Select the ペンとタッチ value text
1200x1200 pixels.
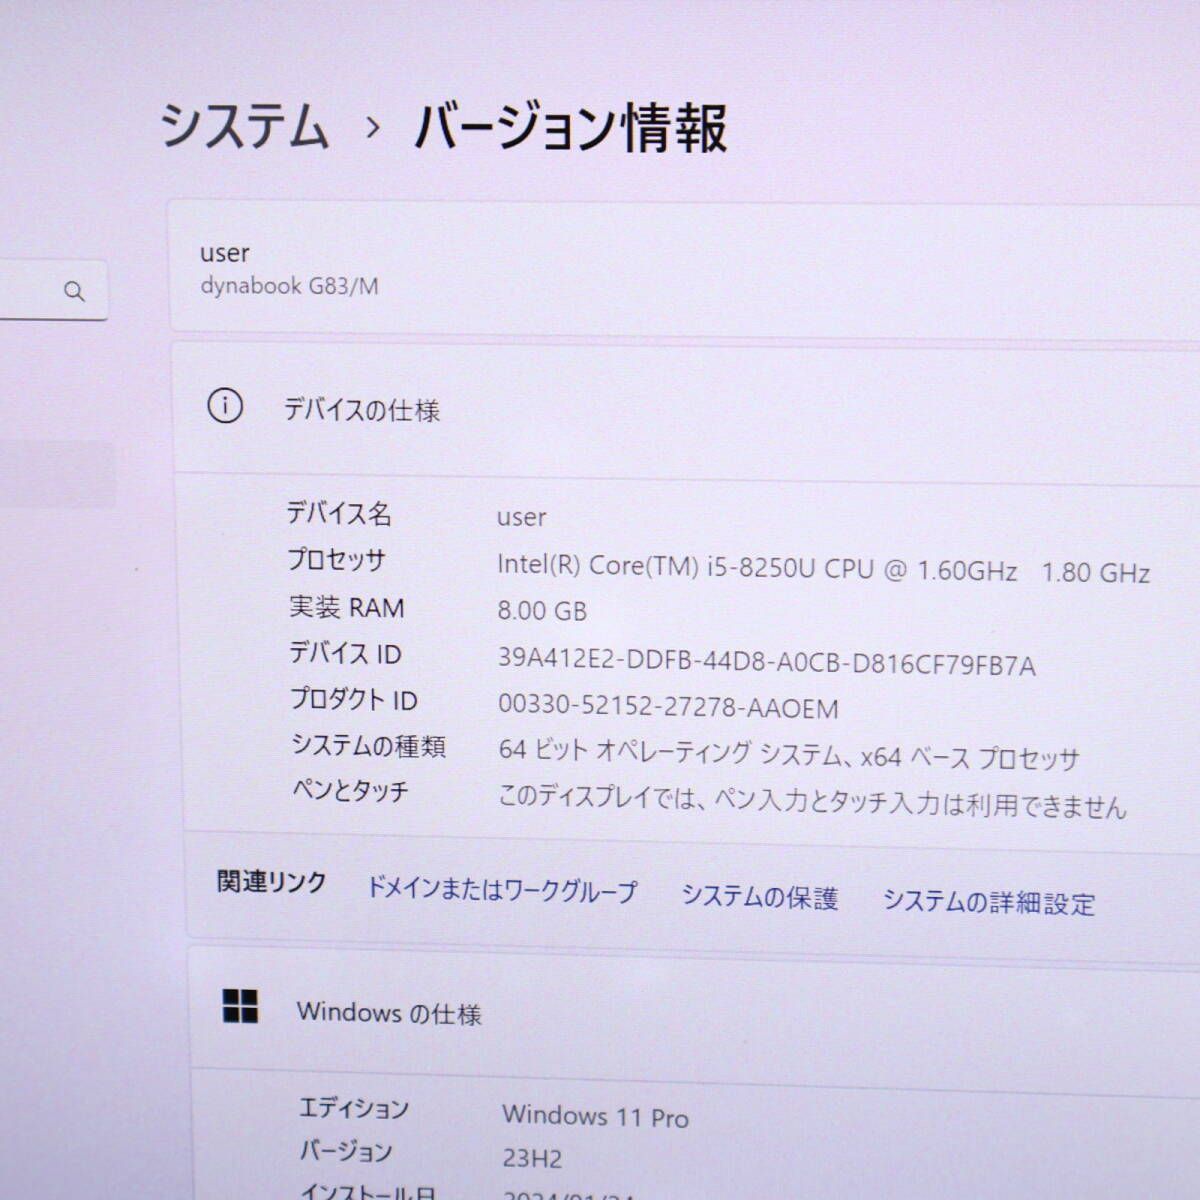812,802
